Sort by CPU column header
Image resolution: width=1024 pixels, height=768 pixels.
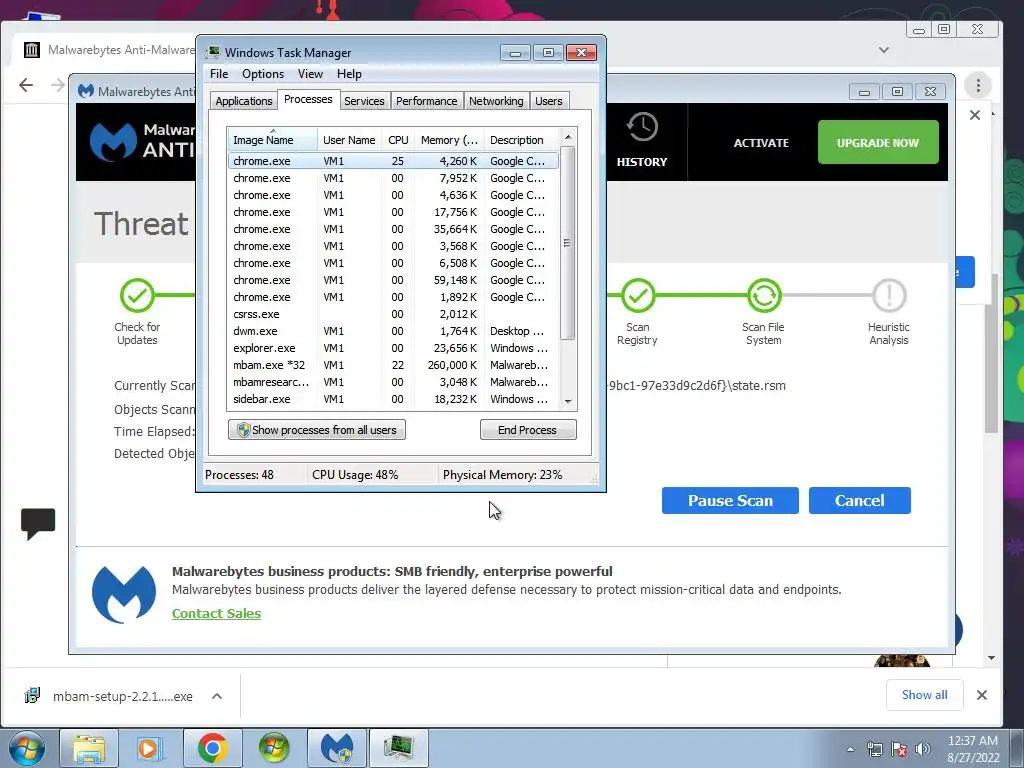[x=398, y=140]
